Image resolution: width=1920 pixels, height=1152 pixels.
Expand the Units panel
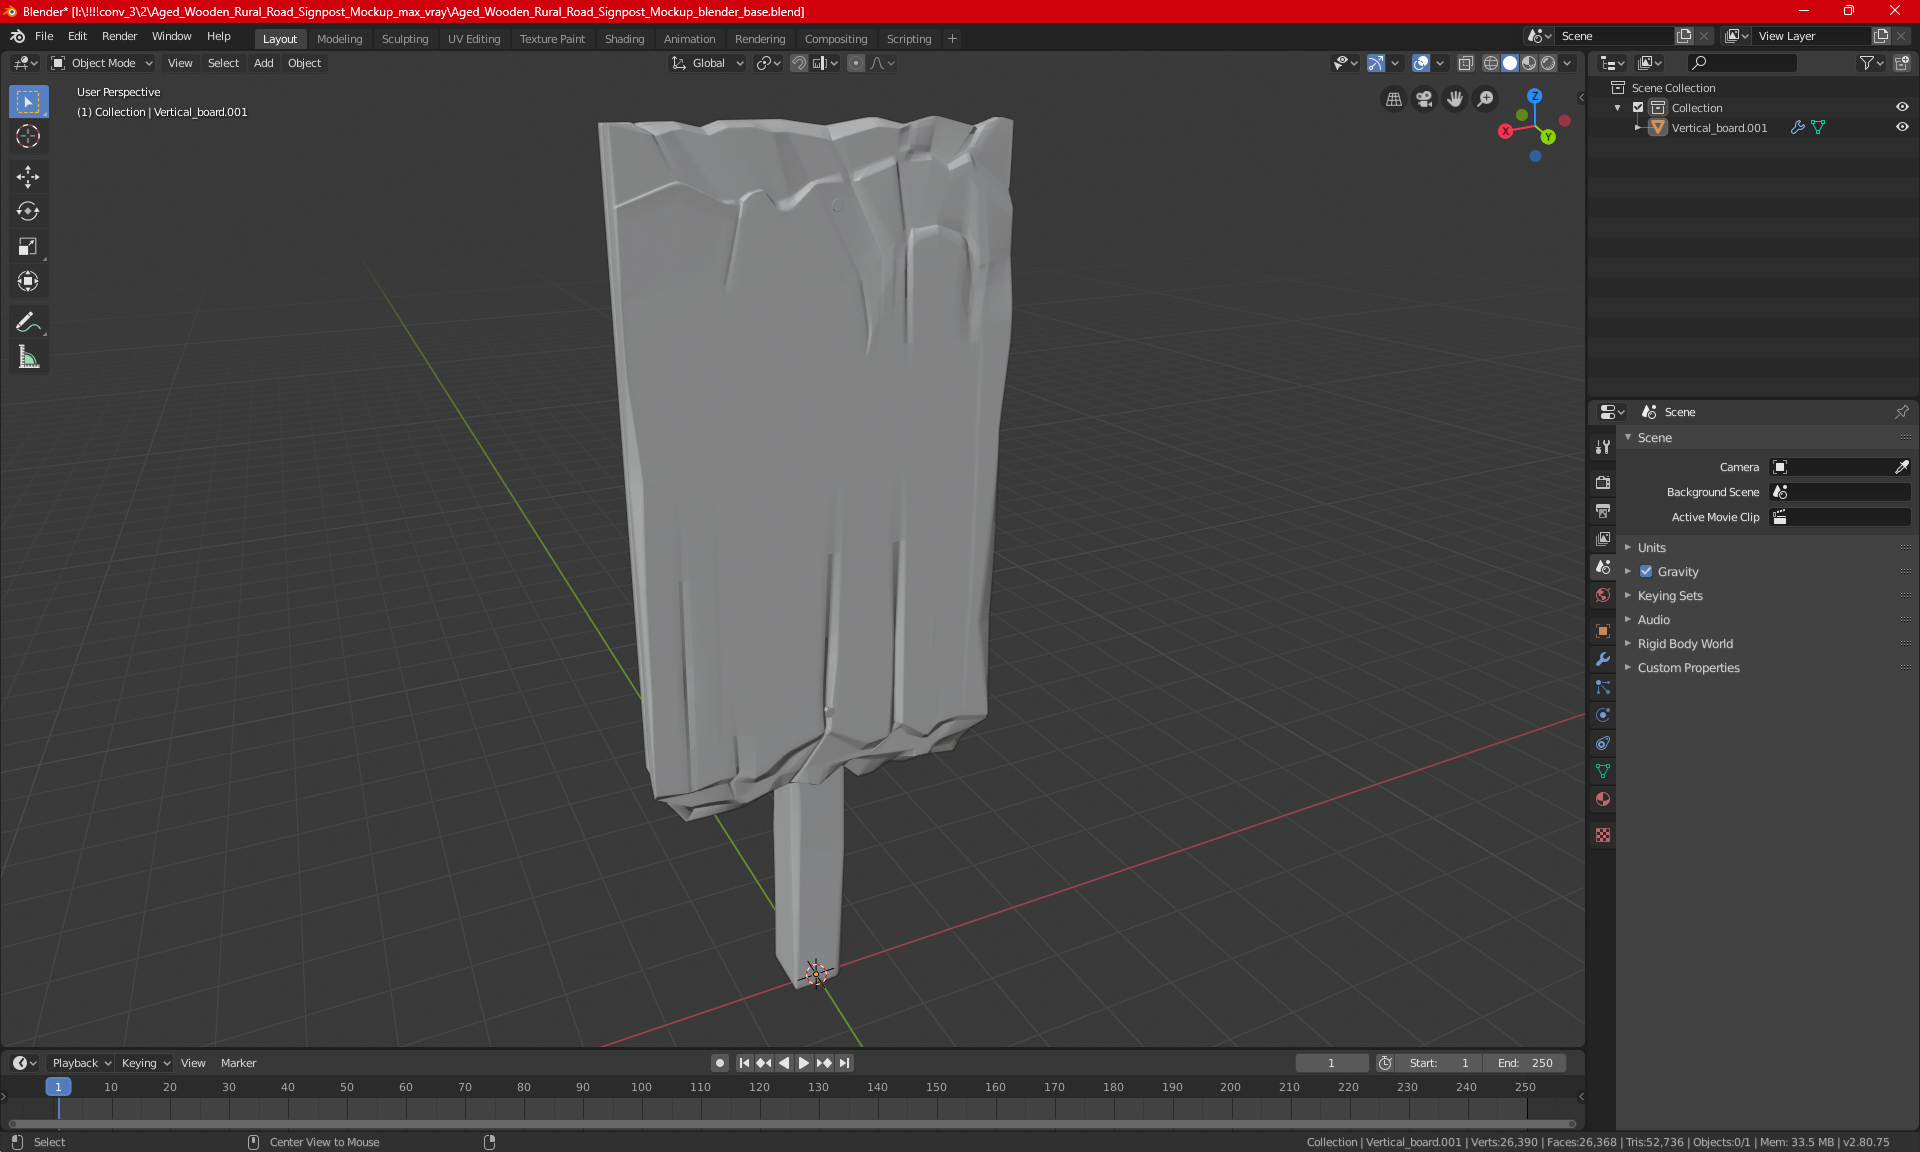pyautogui.click(x=1651, y=548)
